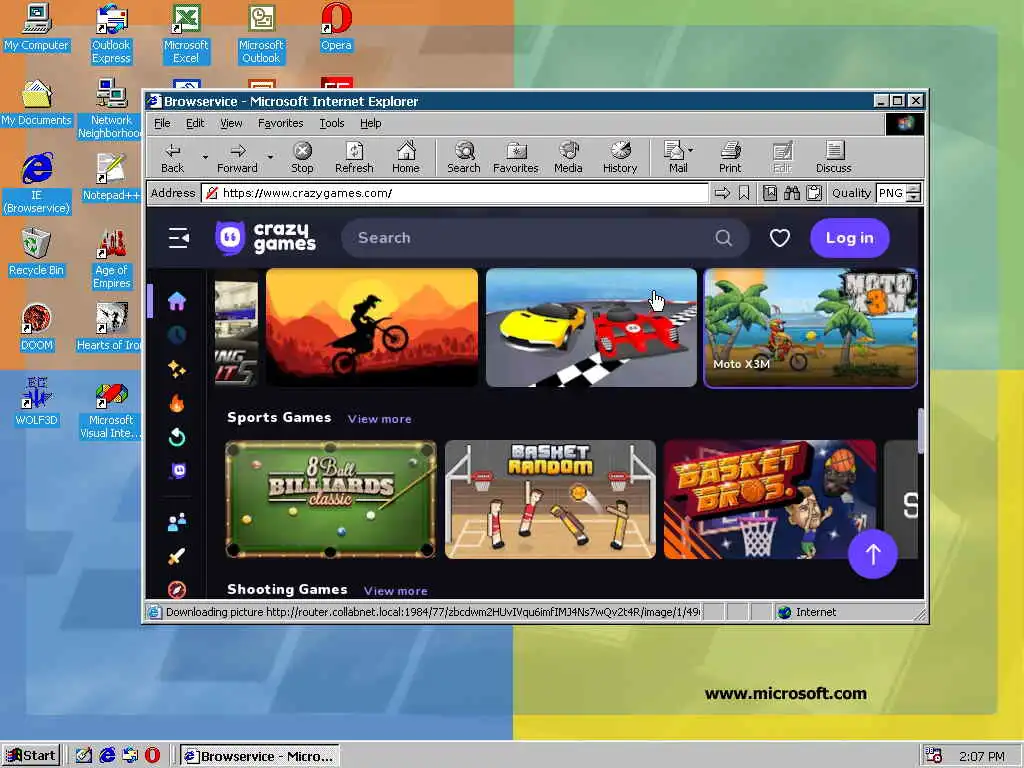
Task: Open Basket Bros game
Action: click(769, 500)
